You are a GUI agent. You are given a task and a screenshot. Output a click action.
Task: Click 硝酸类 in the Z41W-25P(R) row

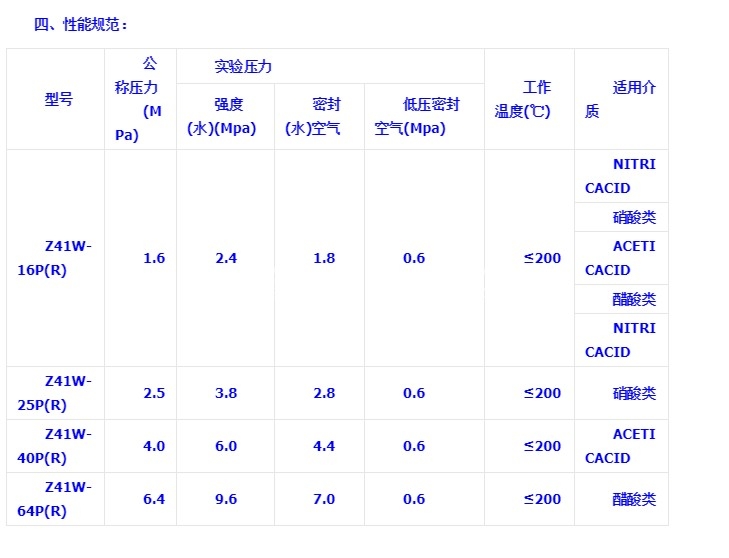[x=634, y=393]
